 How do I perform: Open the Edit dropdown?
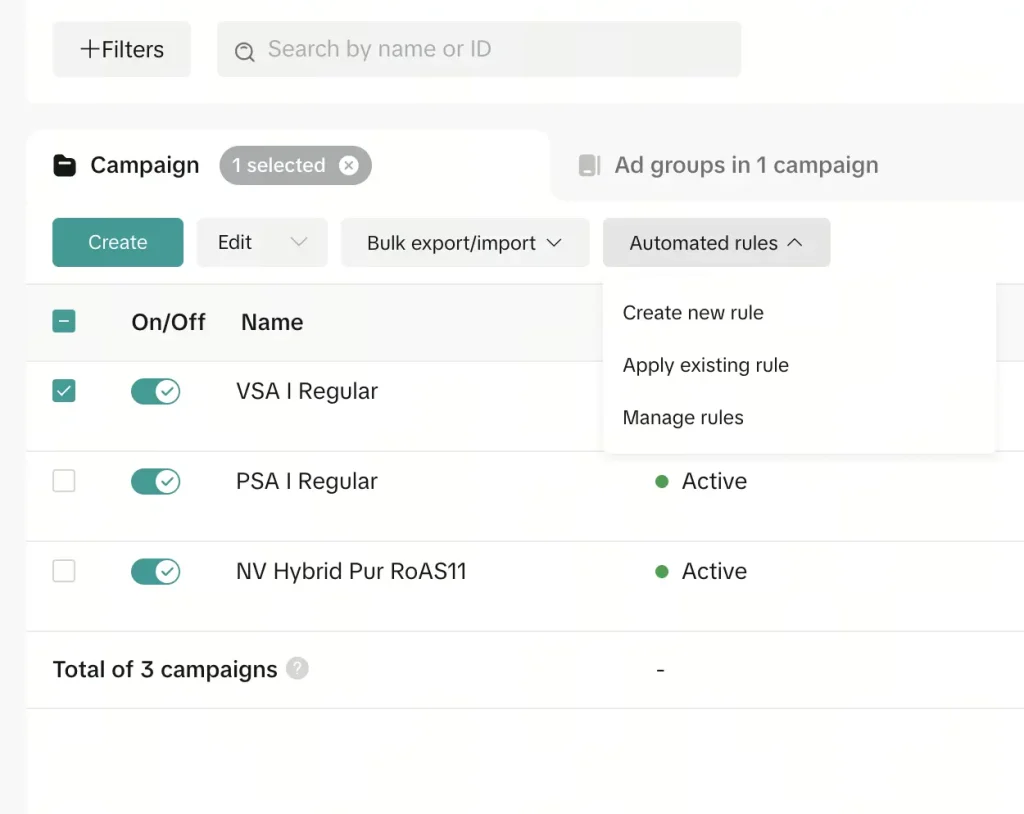tap(262, 242)
